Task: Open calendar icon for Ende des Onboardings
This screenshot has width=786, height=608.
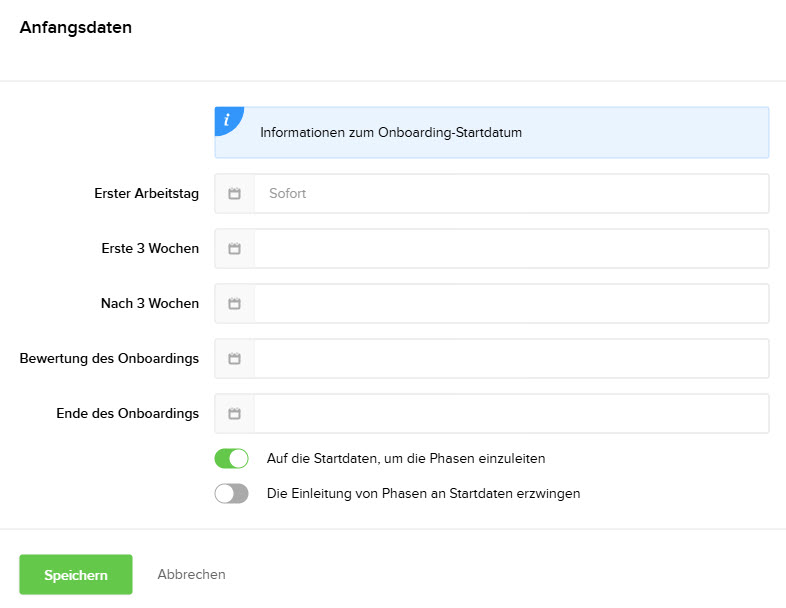Action: point(234,414)
